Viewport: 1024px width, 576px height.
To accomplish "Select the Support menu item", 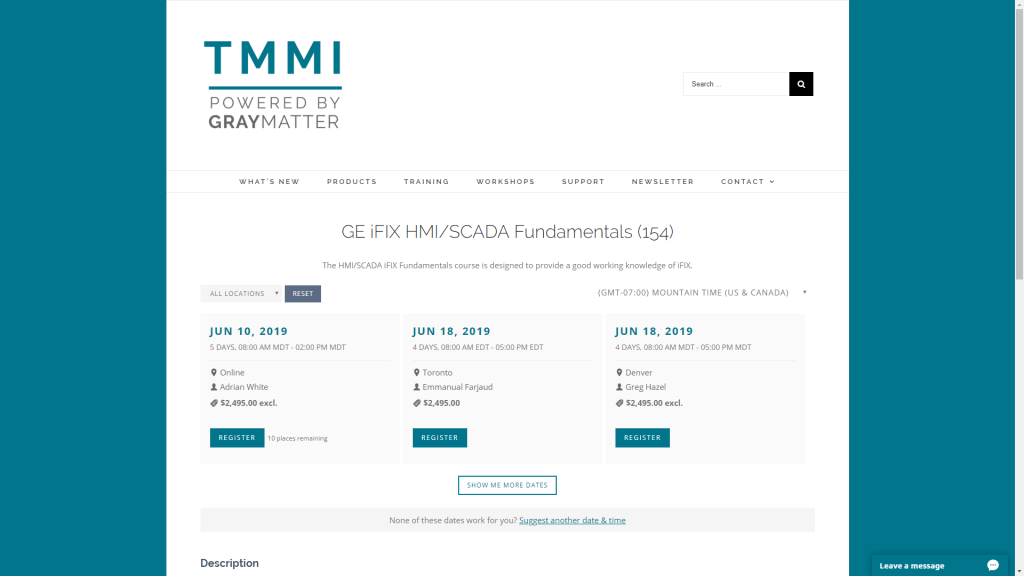I will [583, 182].
